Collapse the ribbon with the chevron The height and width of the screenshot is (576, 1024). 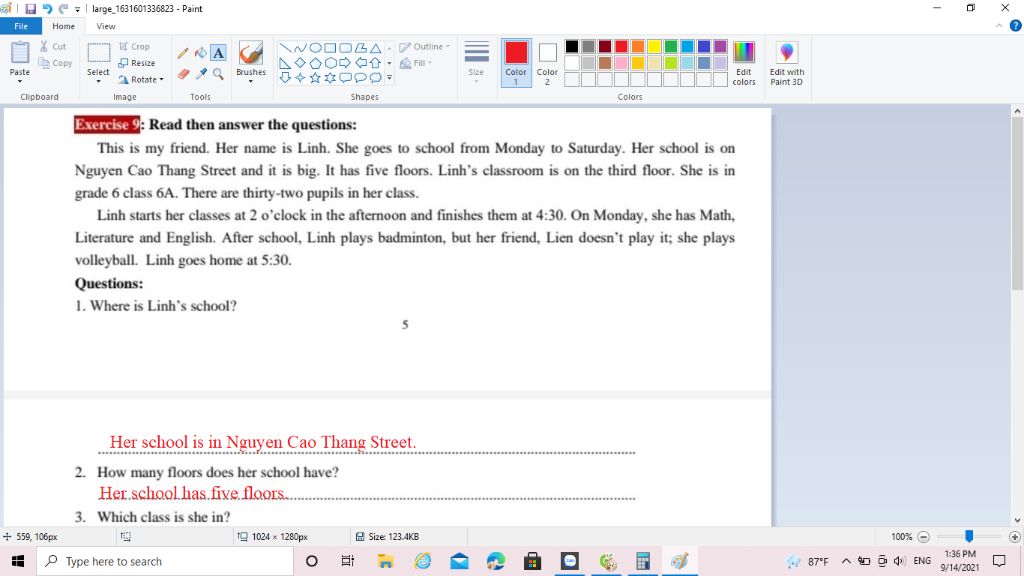pos(999,25)
